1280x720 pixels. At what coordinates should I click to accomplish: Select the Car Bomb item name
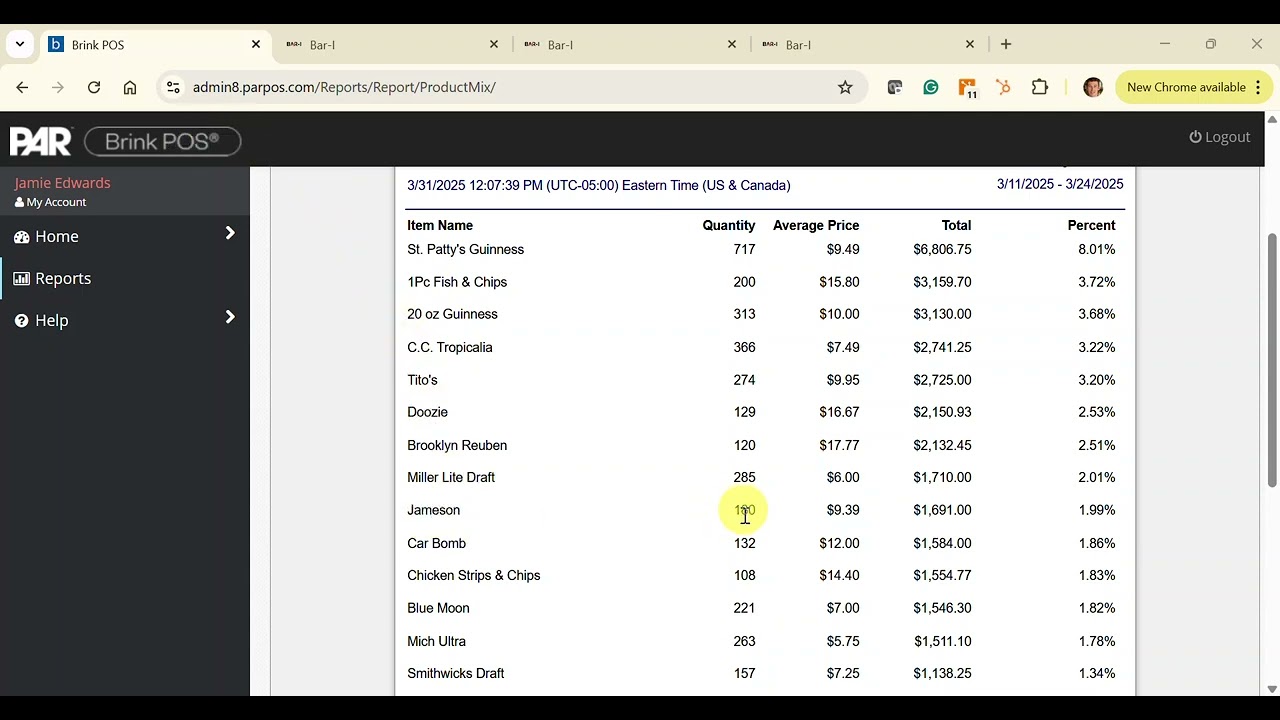[x=436, y=543]
